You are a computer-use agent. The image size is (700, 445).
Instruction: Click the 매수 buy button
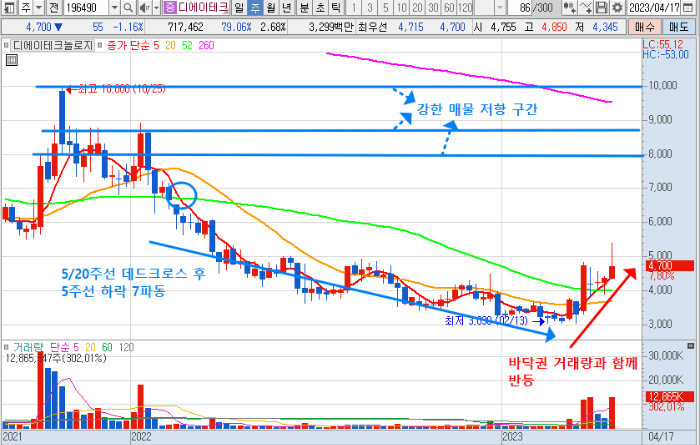point(645,27)
